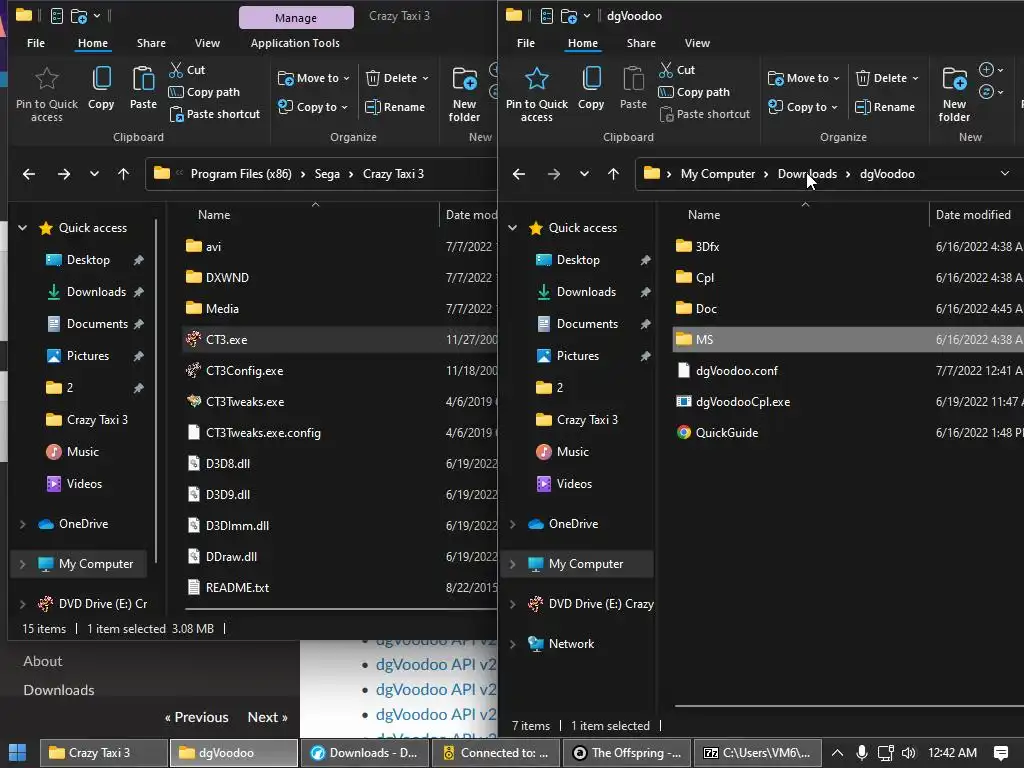Screen dimensions: 1024x768
Task: Go back in Crazy Taxi 3 window
Action: point(29,174)
